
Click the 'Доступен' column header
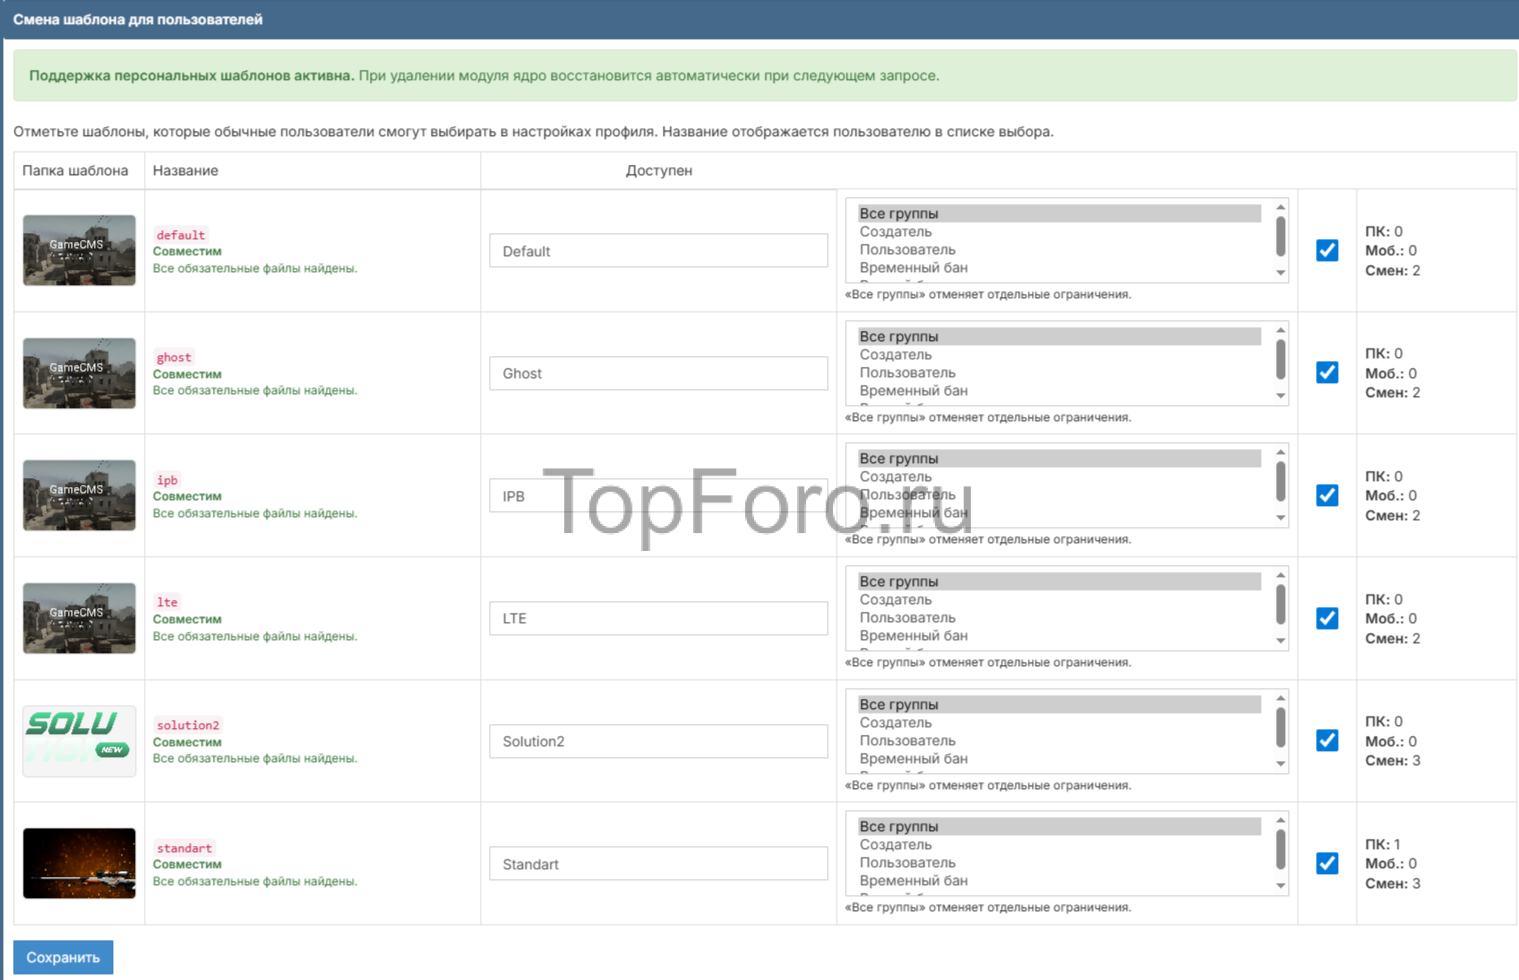pyautogui.click(x=659, y=171)
